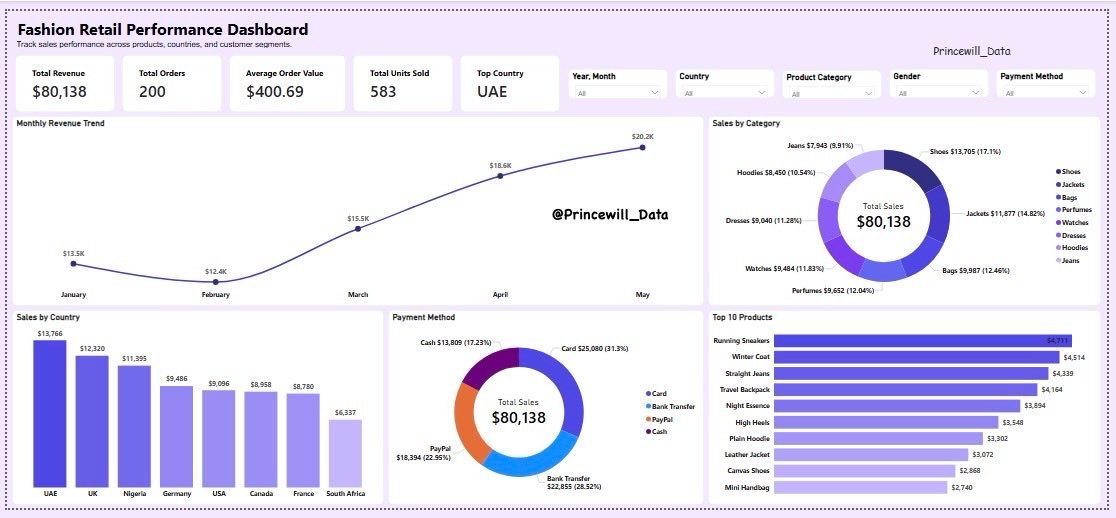Select the Straight Jeans product bar
This screenshot has width=1116, height=518.
tap(911, 374)
